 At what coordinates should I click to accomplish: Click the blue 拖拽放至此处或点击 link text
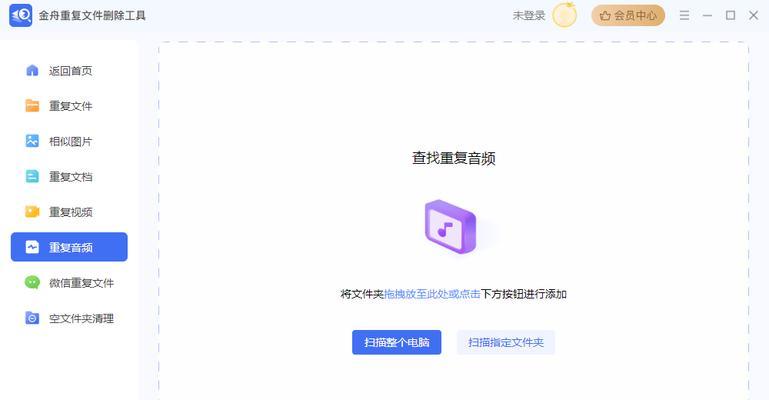coord(432,294)
